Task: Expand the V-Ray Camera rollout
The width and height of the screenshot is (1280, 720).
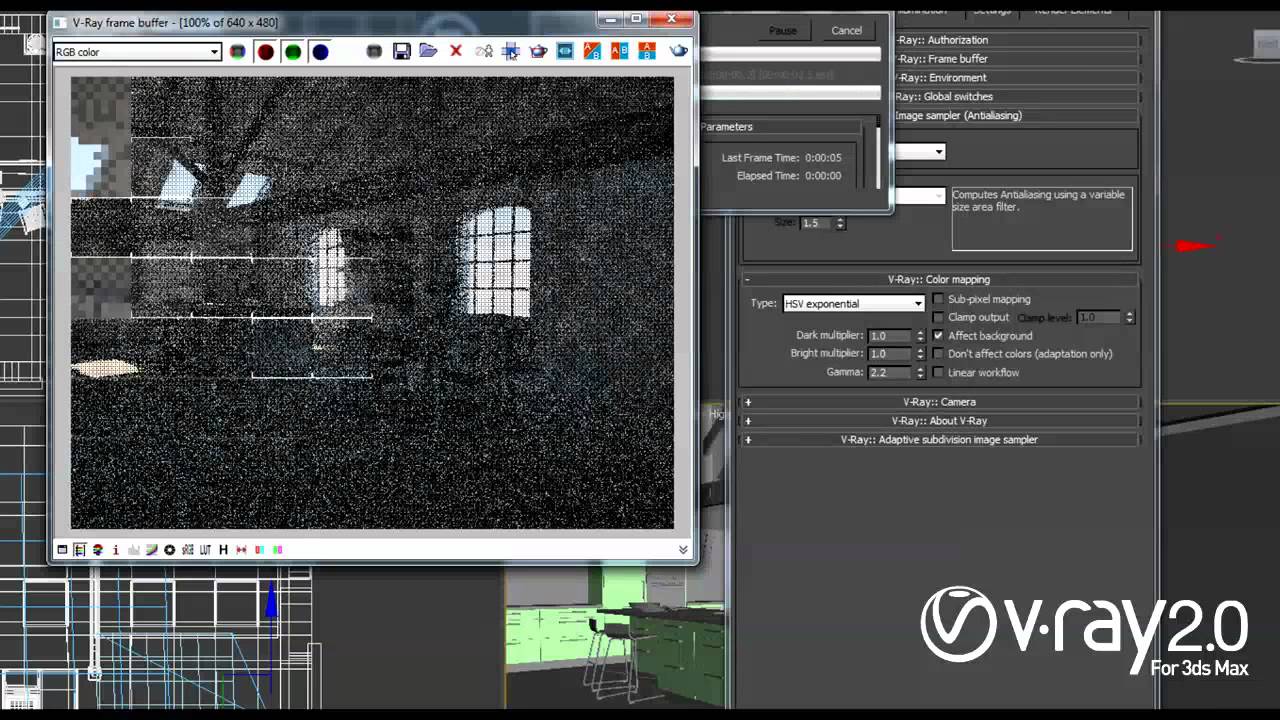Action: 939,402
